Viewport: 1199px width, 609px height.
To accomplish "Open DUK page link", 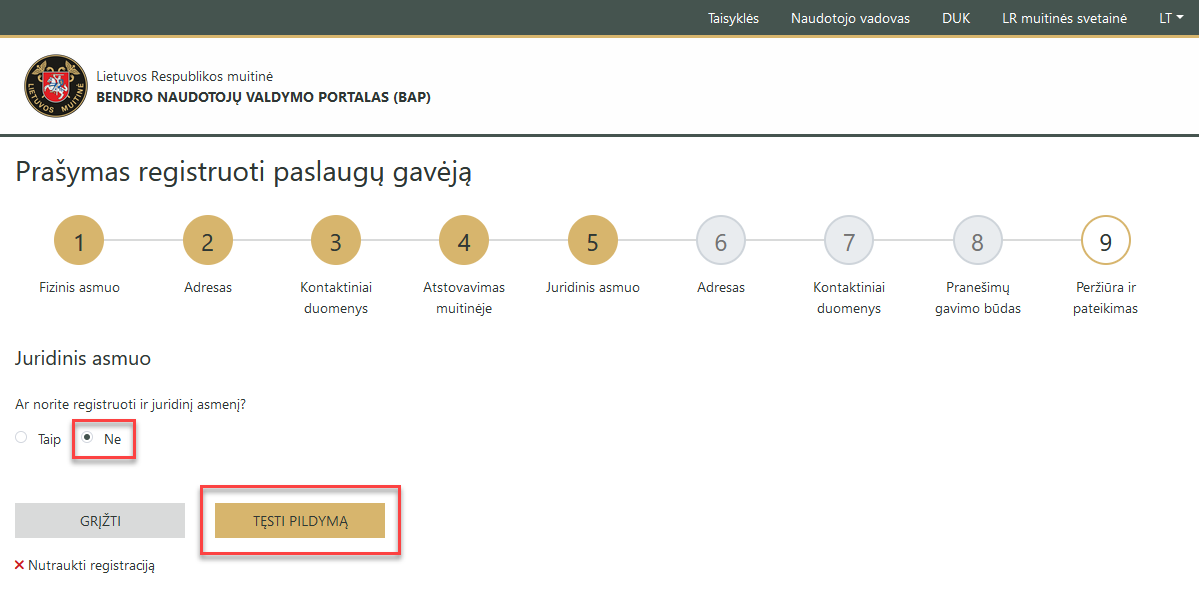I will point(956,18).
